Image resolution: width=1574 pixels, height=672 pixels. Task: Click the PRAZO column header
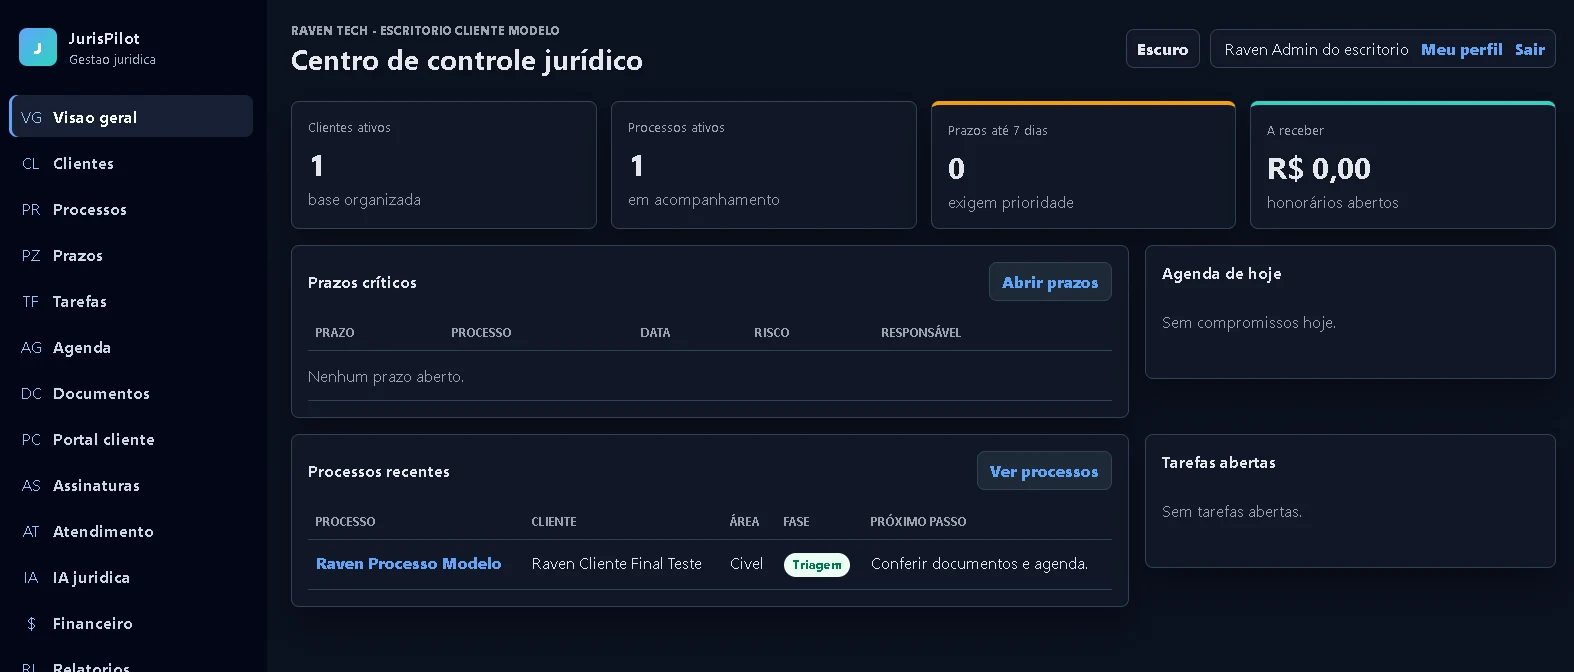pos(335,332)
